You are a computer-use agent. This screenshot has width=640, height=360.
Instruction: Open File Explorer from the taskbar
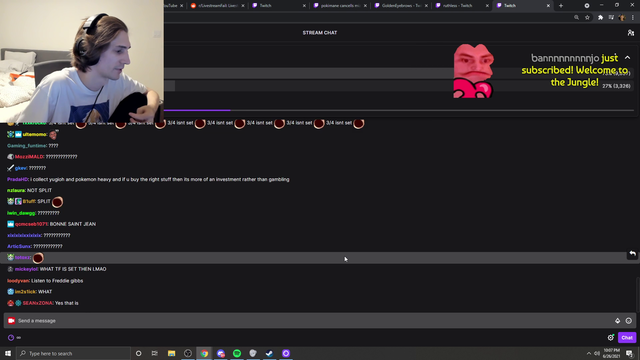coord(171,353)
